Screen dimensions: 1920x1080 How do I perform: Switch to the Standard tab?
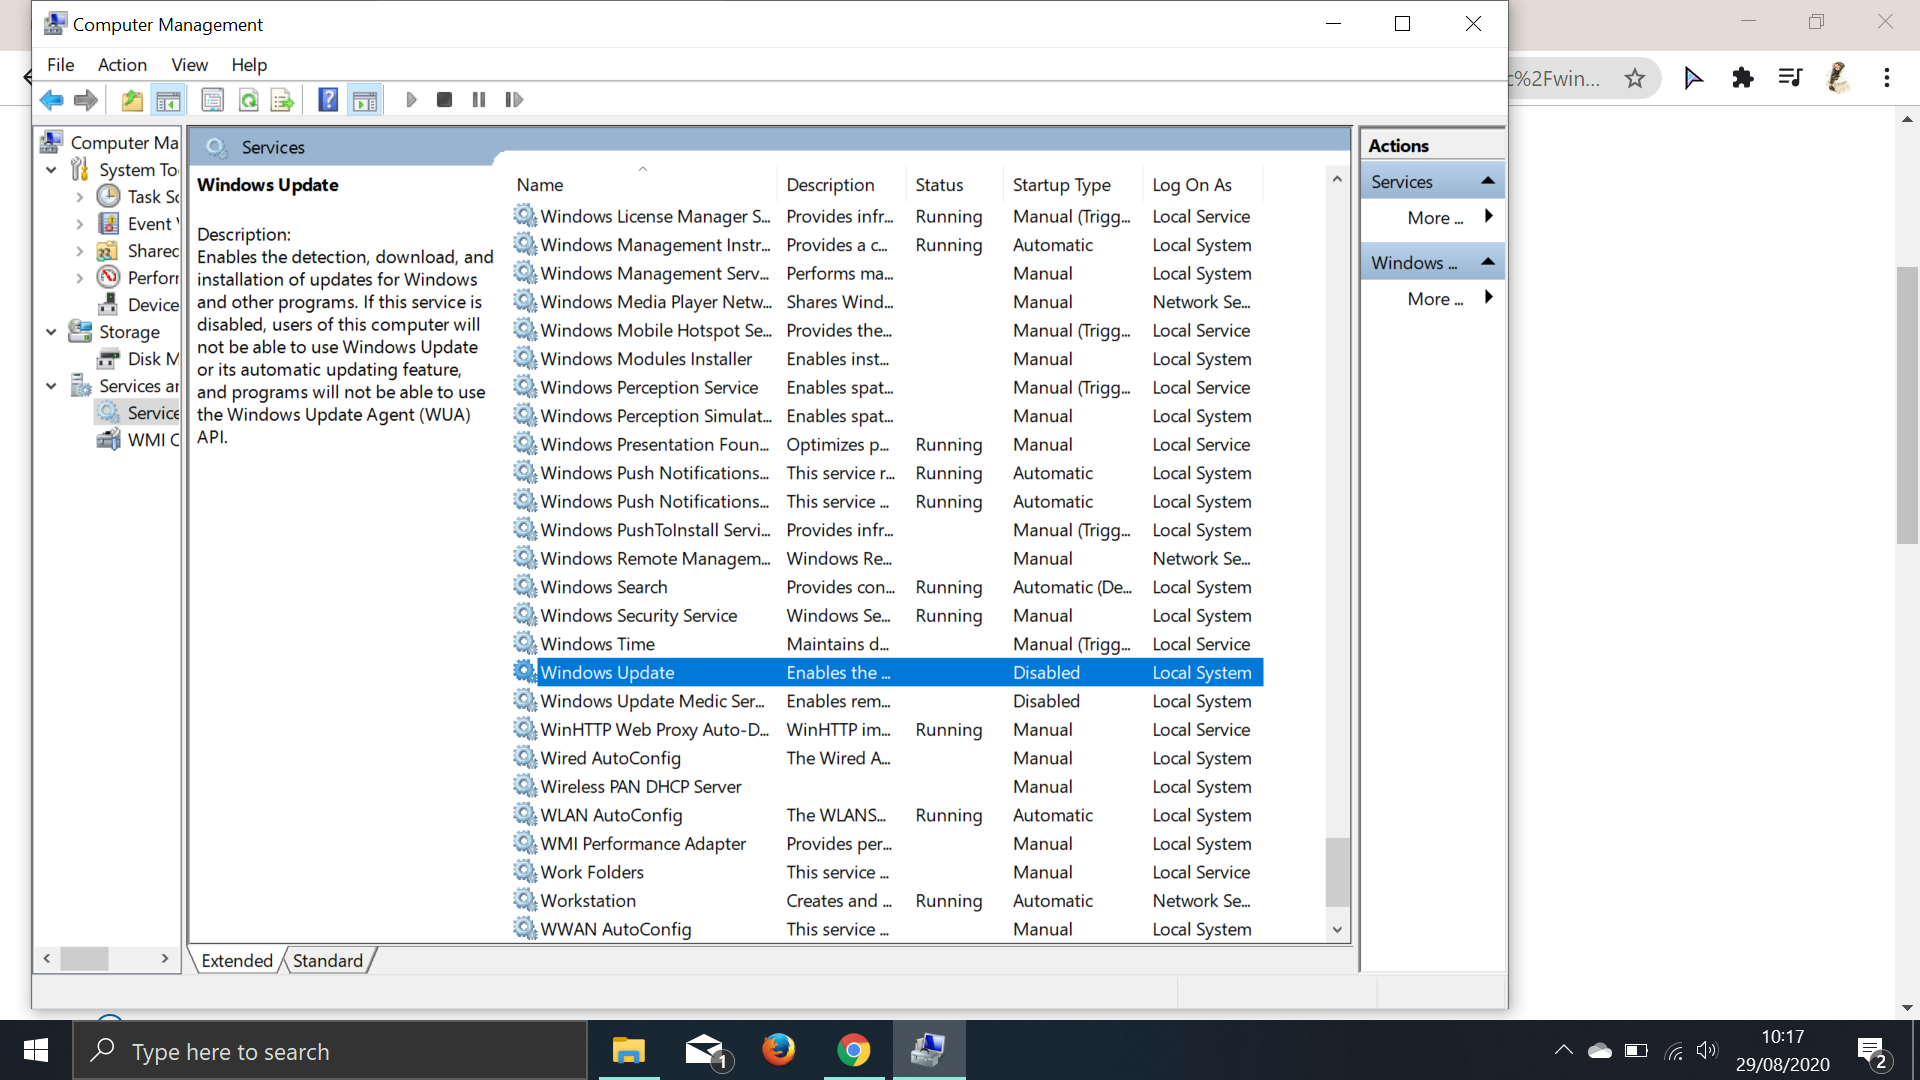[328, 961]
